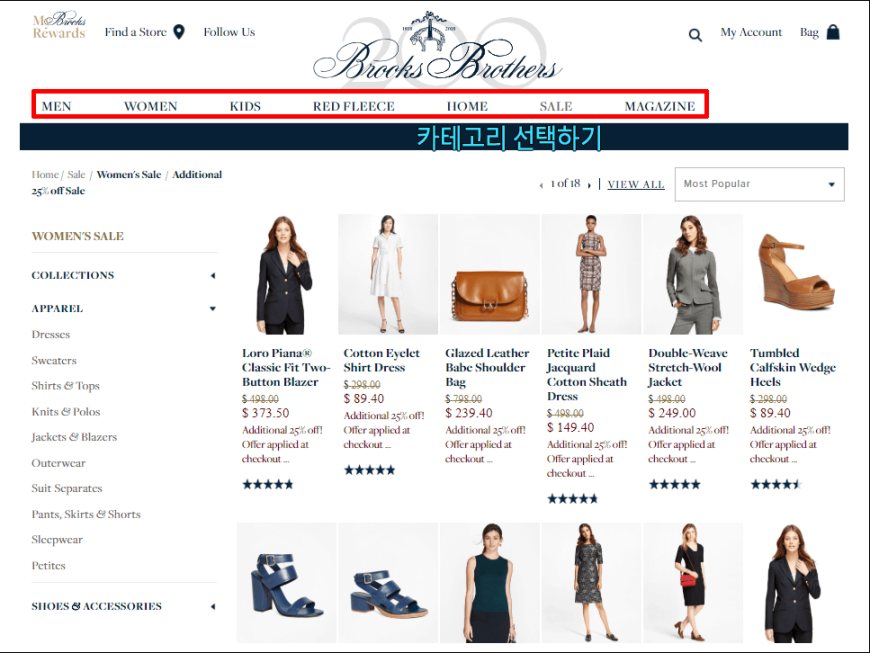Click the VIEW ALL link

pyautogui.click(x=636, y=185)
